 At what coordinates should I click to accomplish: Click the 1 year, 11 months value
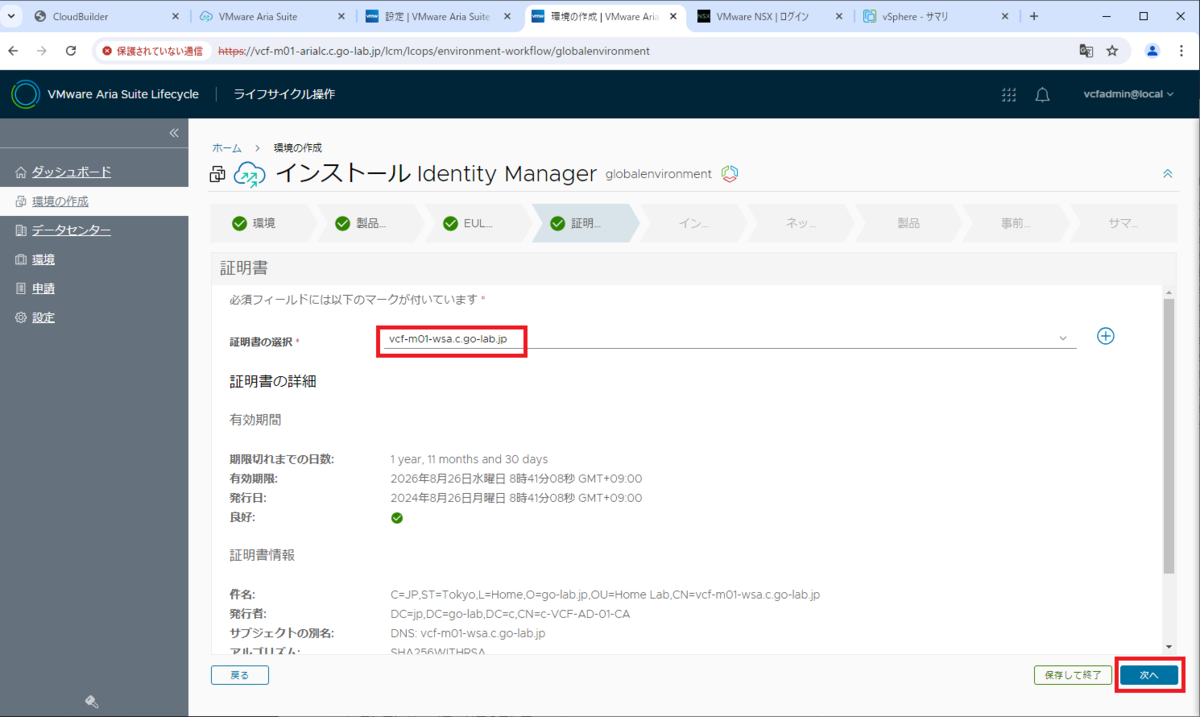[x=469, y=459]
